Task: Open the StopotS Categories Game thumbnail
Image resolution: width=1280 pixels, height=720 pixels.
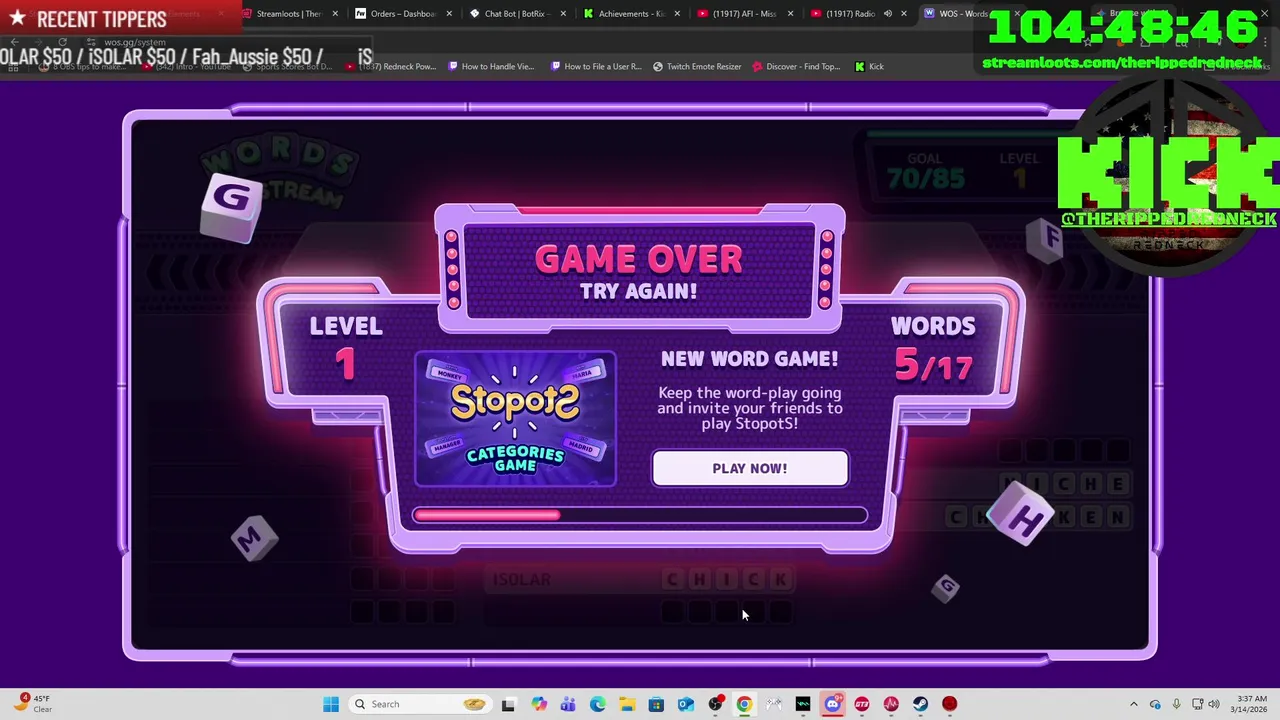Action: 515,419
